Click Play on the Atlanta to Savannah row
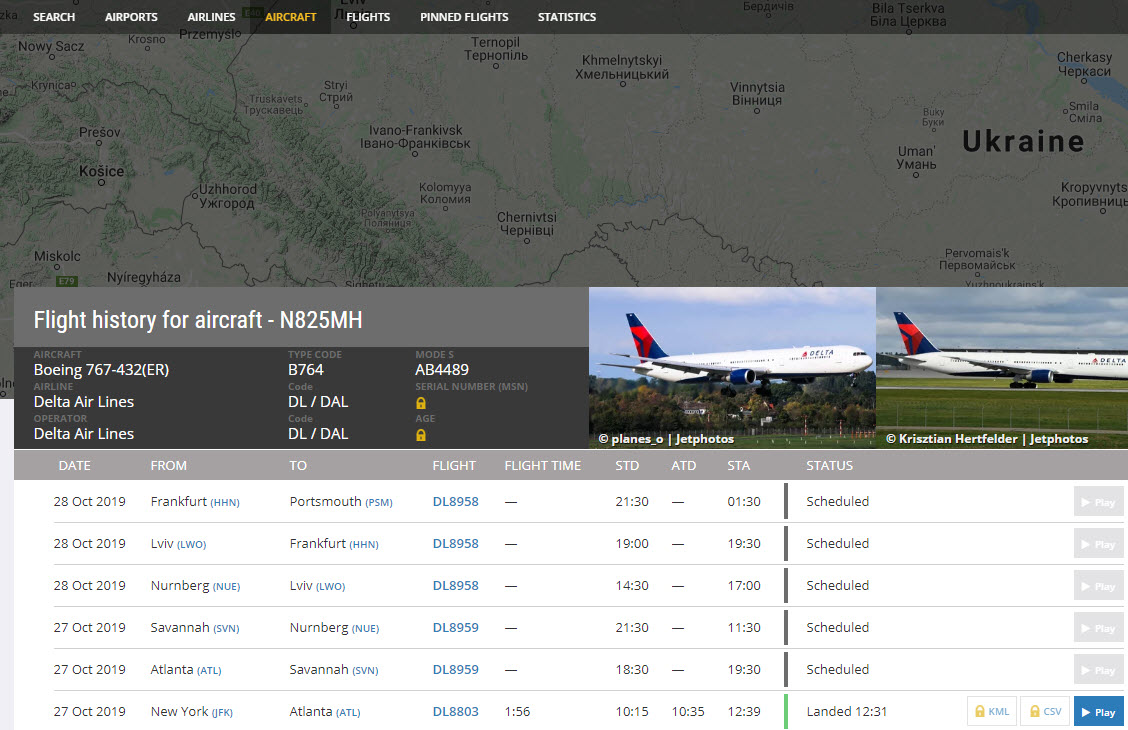The height and width of the screenshot is (730, 1128). tap(1098, 670)
